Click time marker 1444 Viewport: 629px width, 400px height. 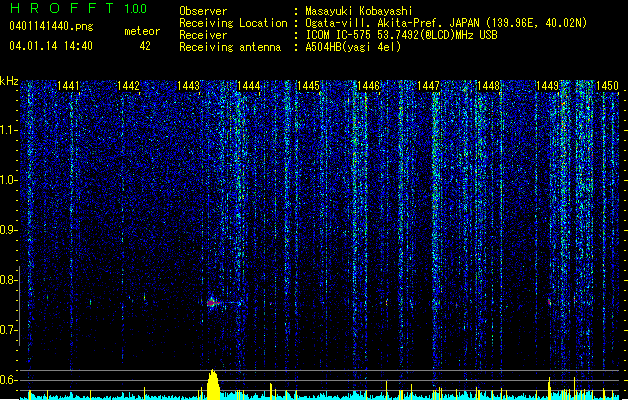coord(249,85)
